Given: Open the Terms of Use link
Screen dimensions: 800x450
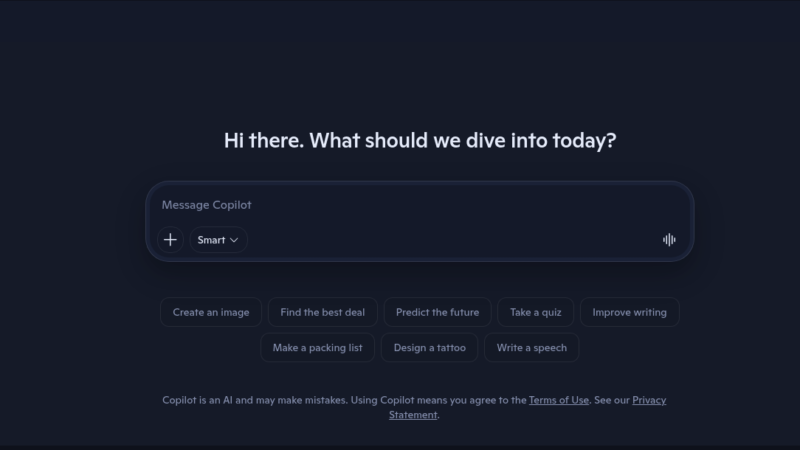Looking at the screenshot, I should pyautogui.click(x=559, y=401).
